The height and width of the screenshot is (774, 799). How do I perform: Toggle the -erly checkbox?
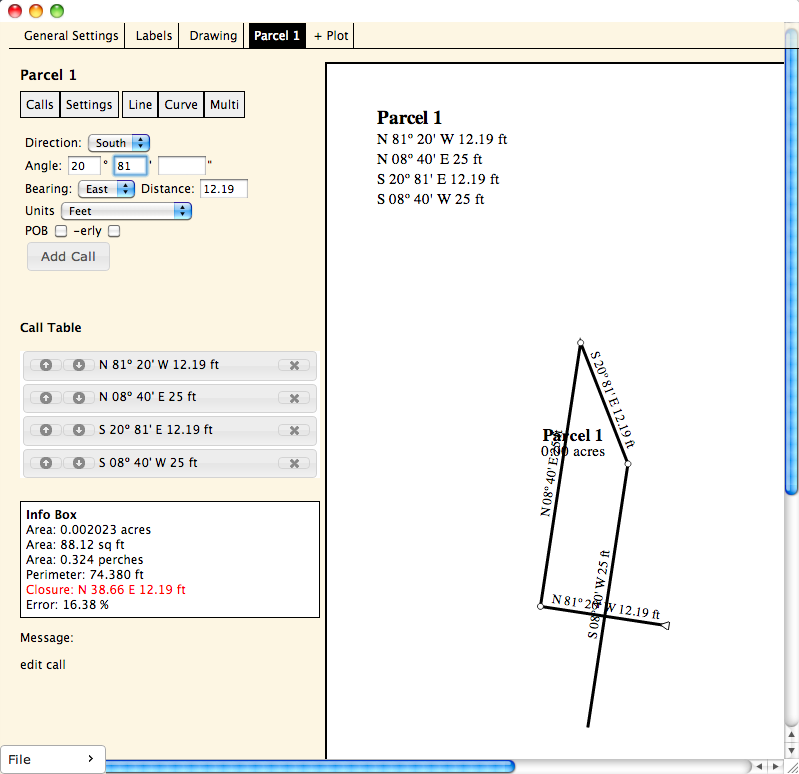click(114, 231)
